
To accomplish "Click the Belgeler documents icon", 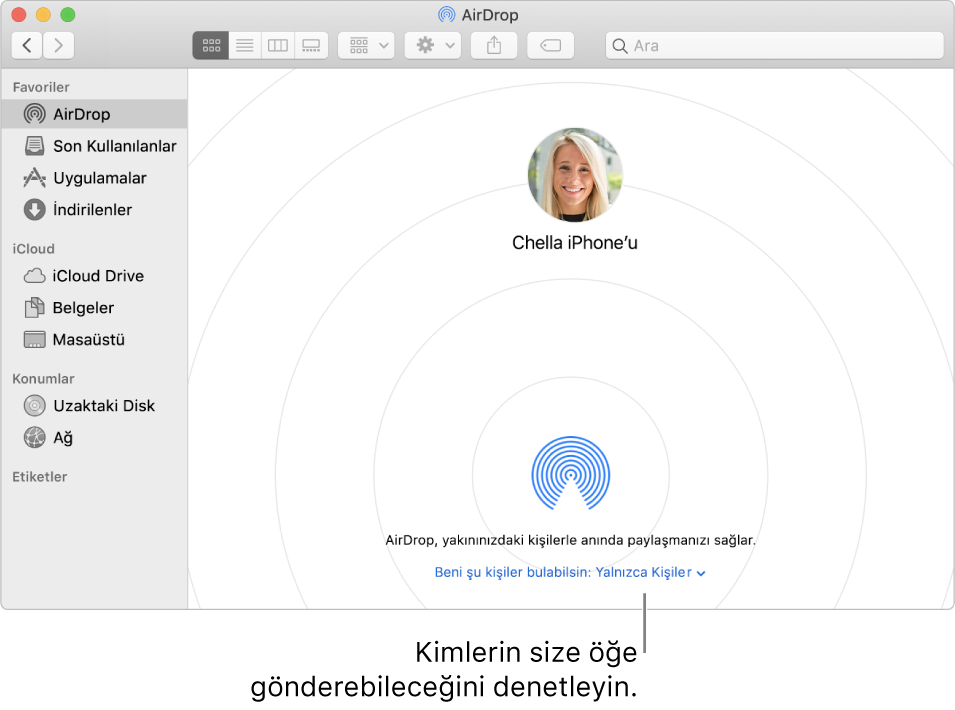I will pyautogui.click(x=35, y=308).
